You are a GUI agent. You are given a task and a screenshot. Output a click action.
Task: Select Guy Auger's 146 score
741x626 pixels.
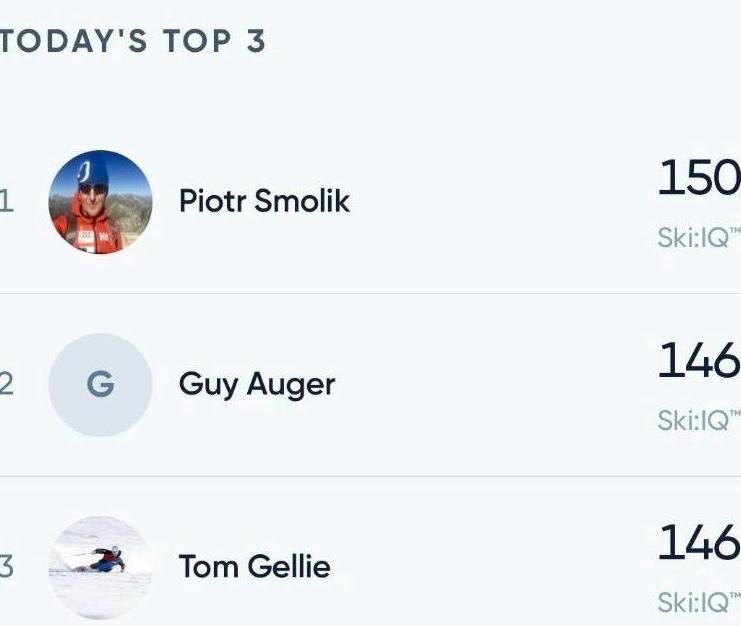699,360
